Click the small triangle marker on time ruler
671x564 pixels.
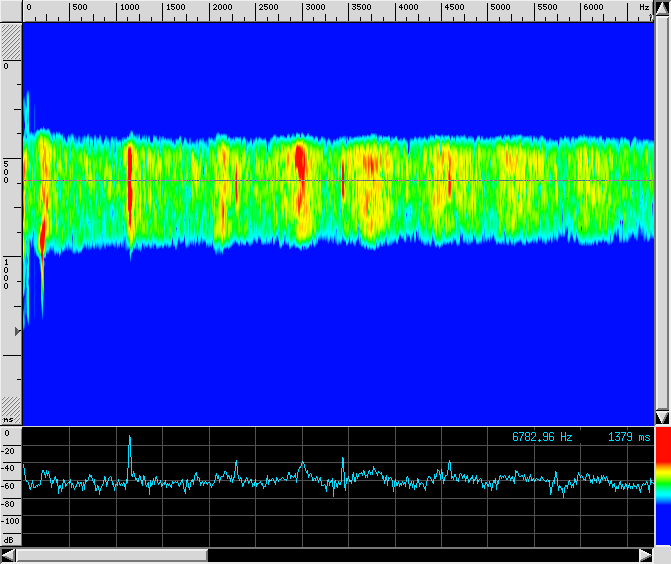click(x=16, y=330)
